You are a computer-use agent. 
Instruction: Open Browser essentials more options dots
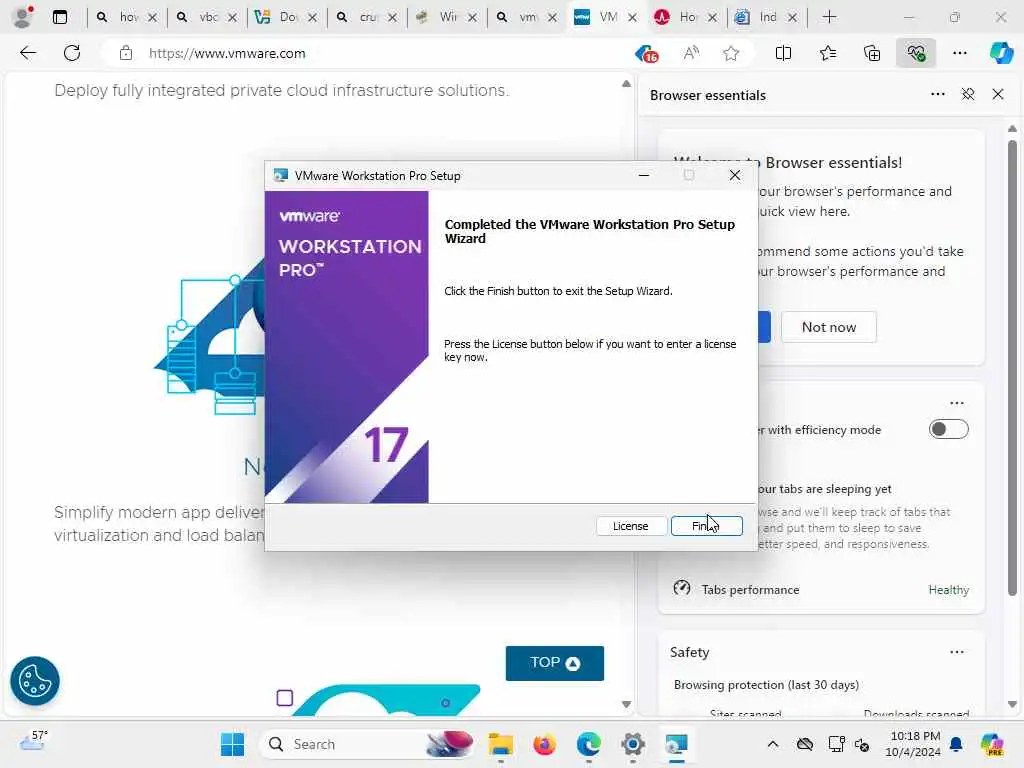tap(938, 95)
